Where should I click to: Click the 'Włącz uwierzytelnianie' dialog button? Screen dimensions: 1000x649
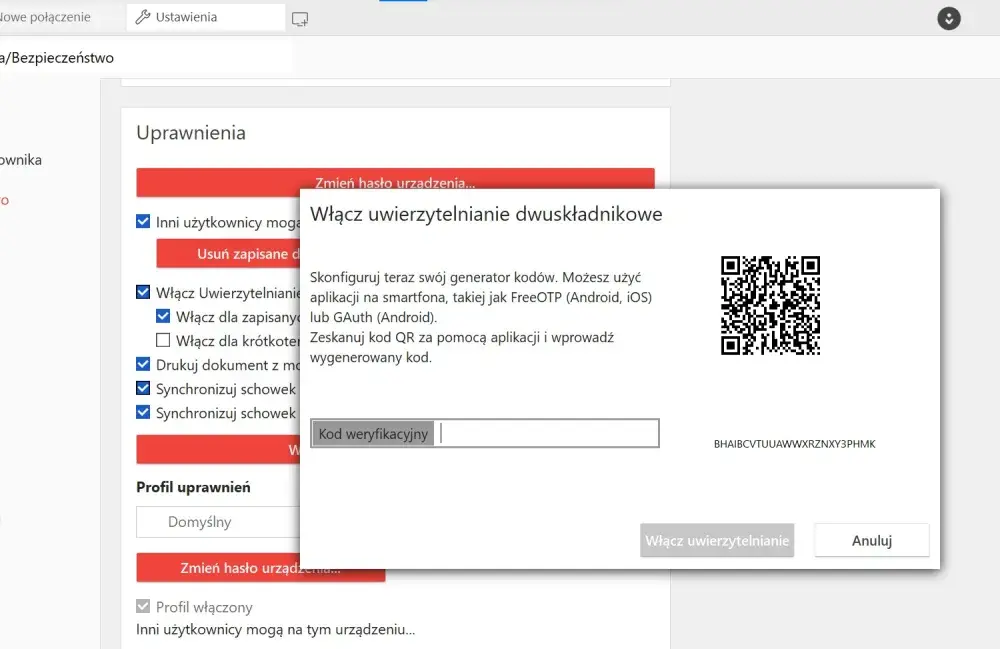coord(717,541)
